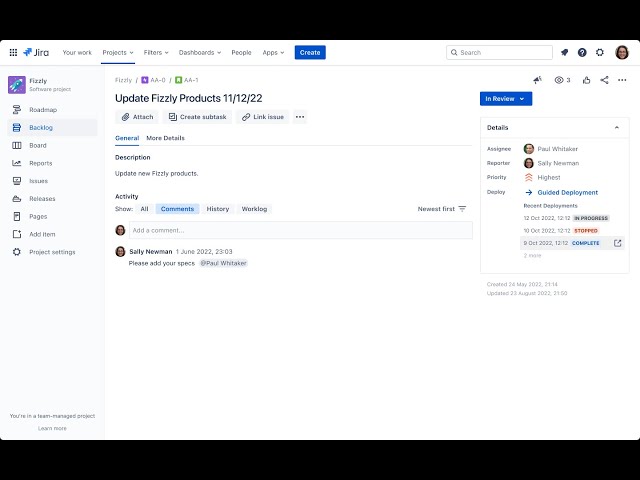640x480 pixels.
Task: Open settings gear in the top bar
Action: pyautogui.click(x=600, y=52)
